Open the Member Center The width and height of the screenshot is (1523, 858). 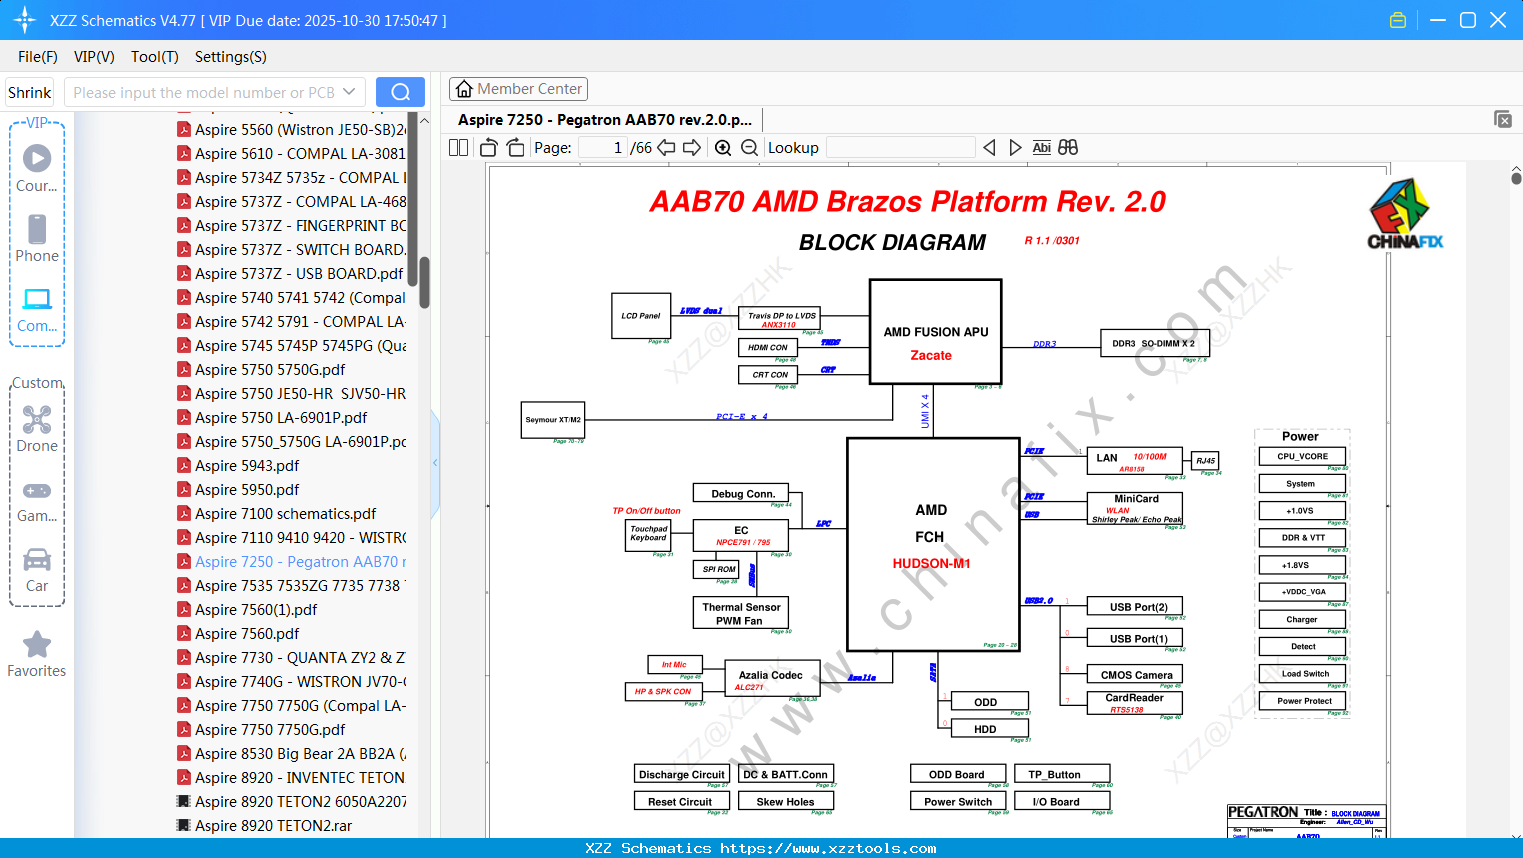[x=518, y=89]
